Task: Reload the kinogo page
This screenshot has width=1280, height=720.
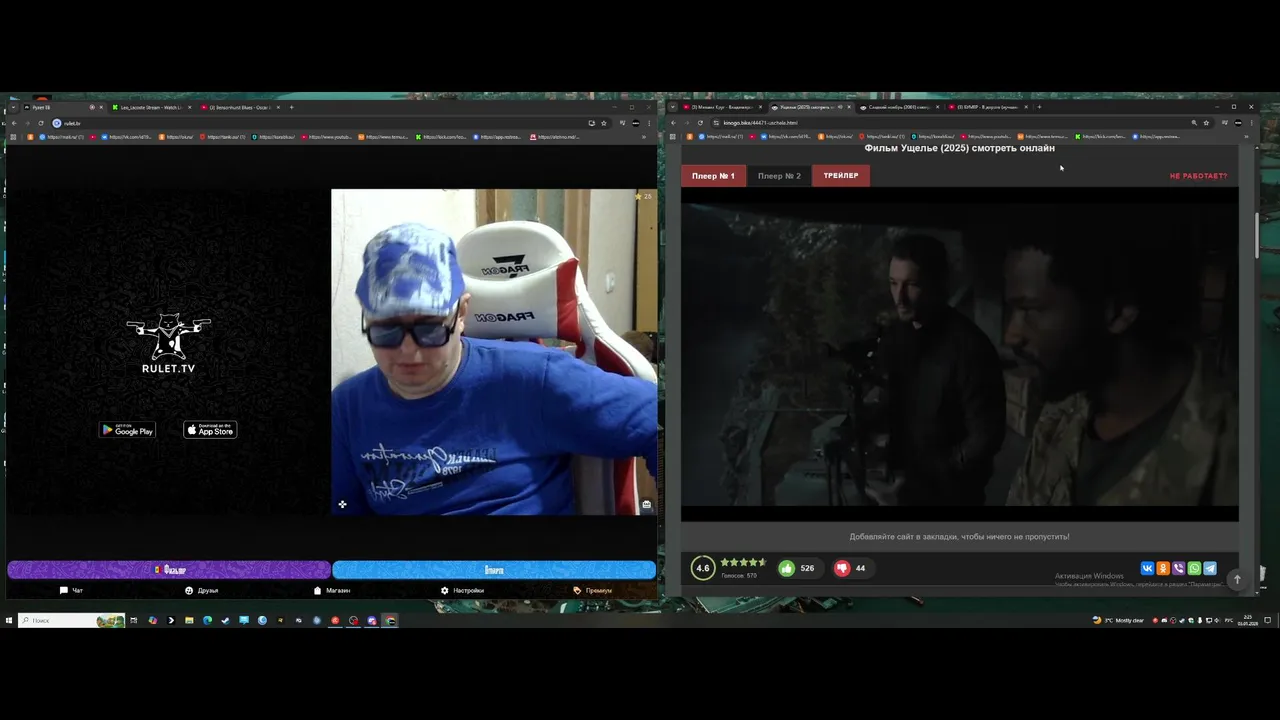Action: point(700,123)
